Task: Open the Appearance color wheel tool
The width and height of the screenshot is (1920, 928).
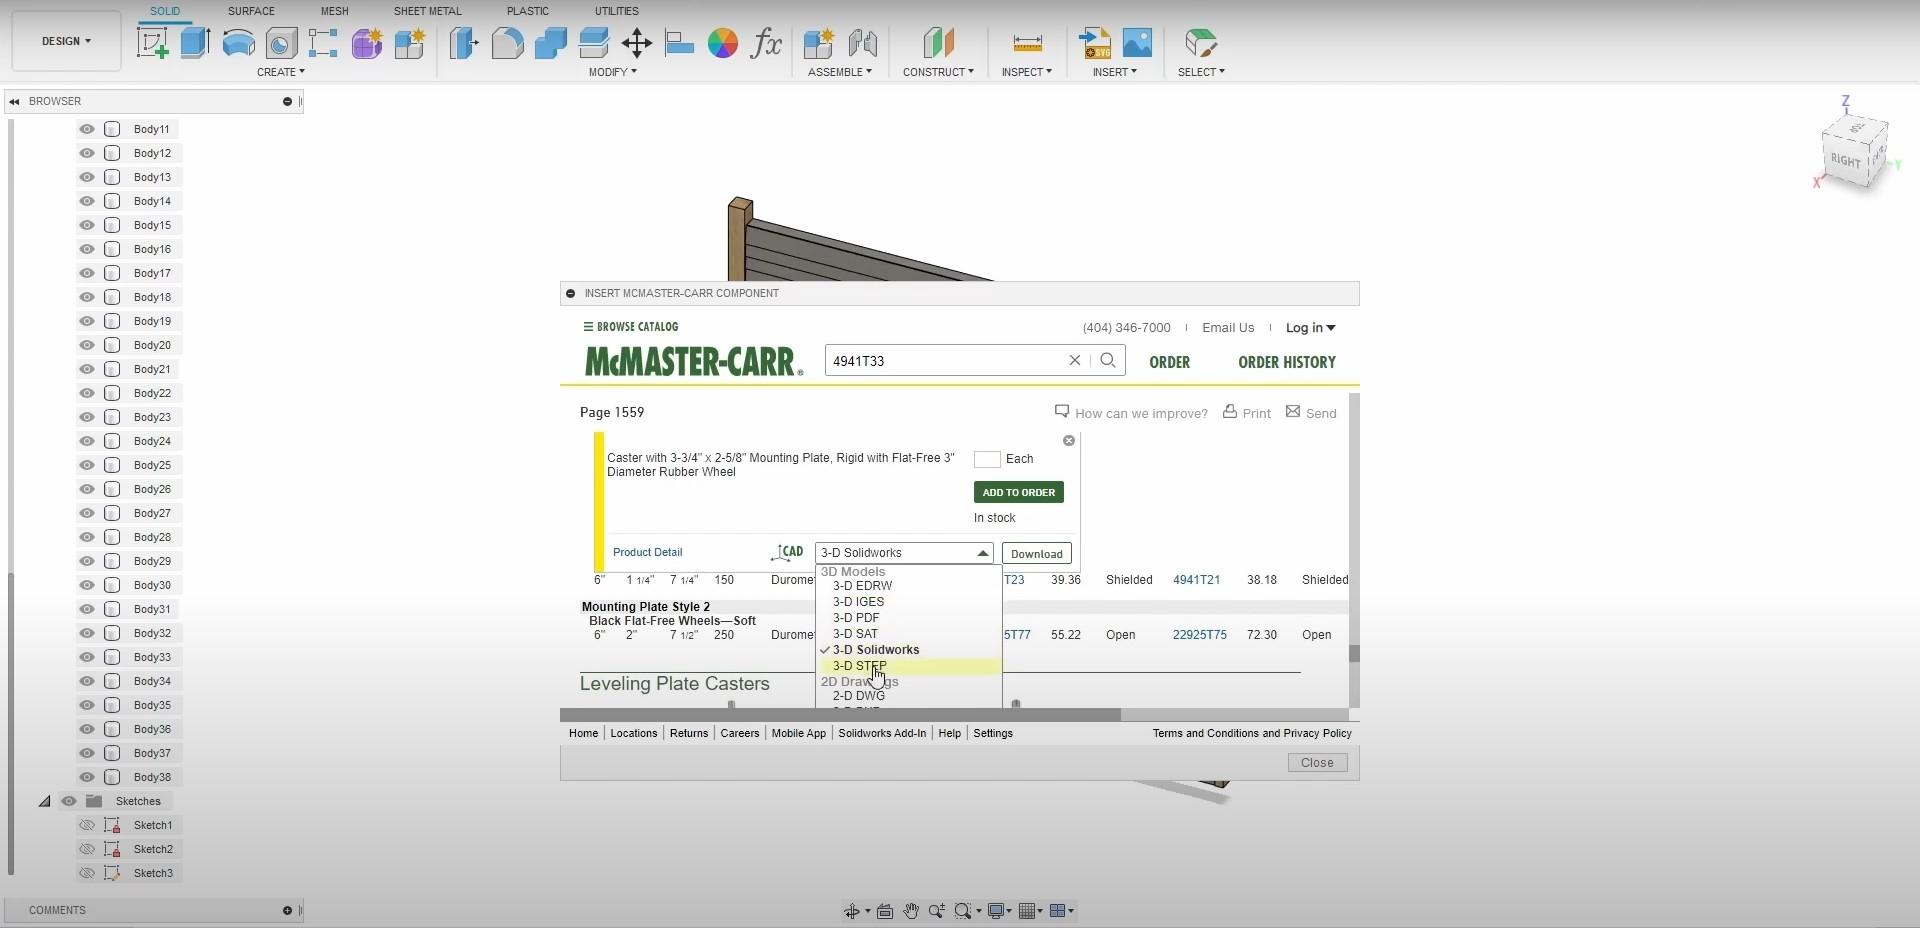Action: pyautogui.click(x=723, y=43)
